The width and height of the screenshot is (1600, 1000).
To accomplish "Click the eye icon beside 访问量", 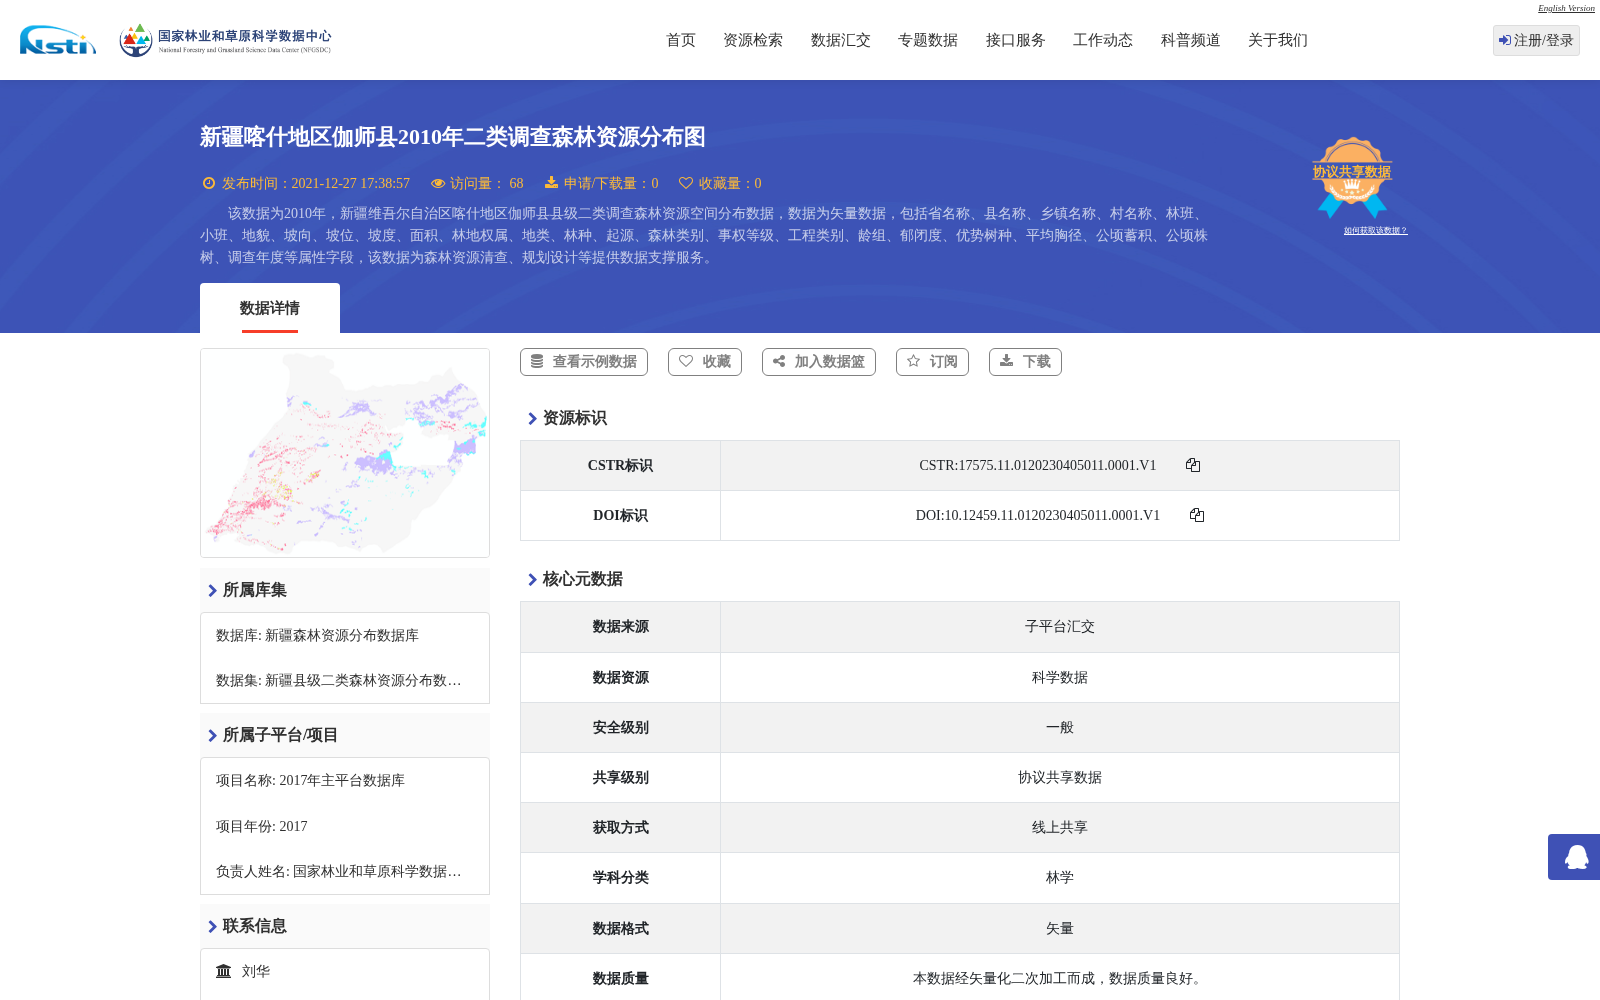I will click(438, 183).
